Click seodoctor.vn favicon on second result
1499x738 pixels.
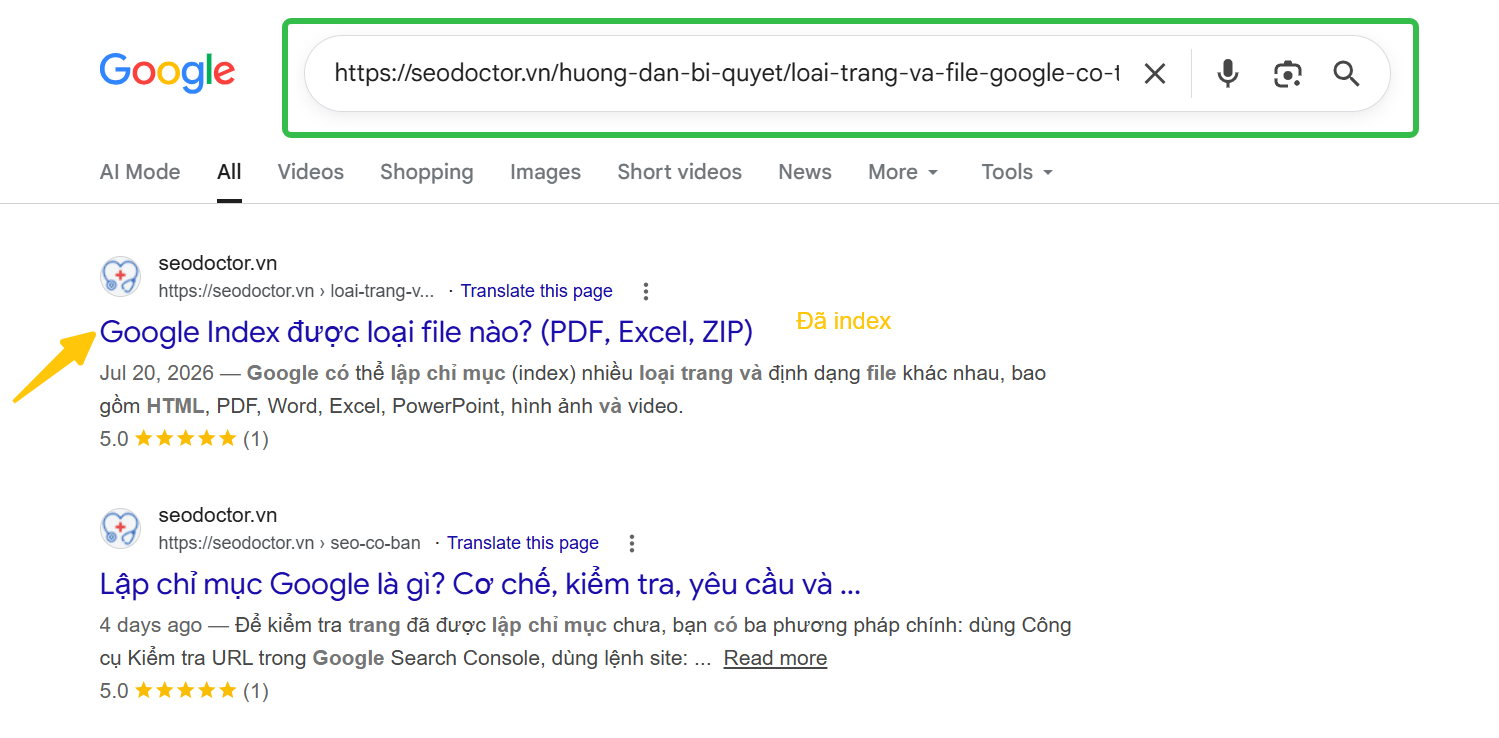pyautogui.click(x=120, y=528)
